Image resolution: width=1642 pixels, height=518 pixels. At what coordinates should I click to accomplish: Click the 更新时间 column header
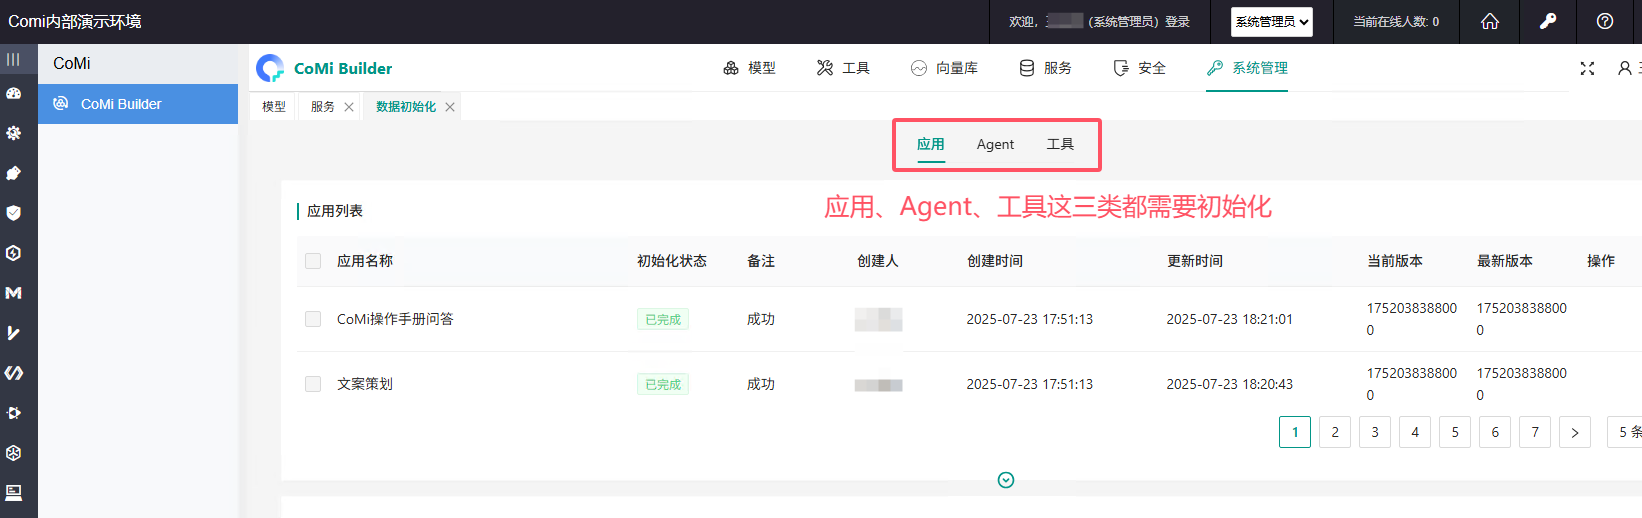(x=1195, y=261)
